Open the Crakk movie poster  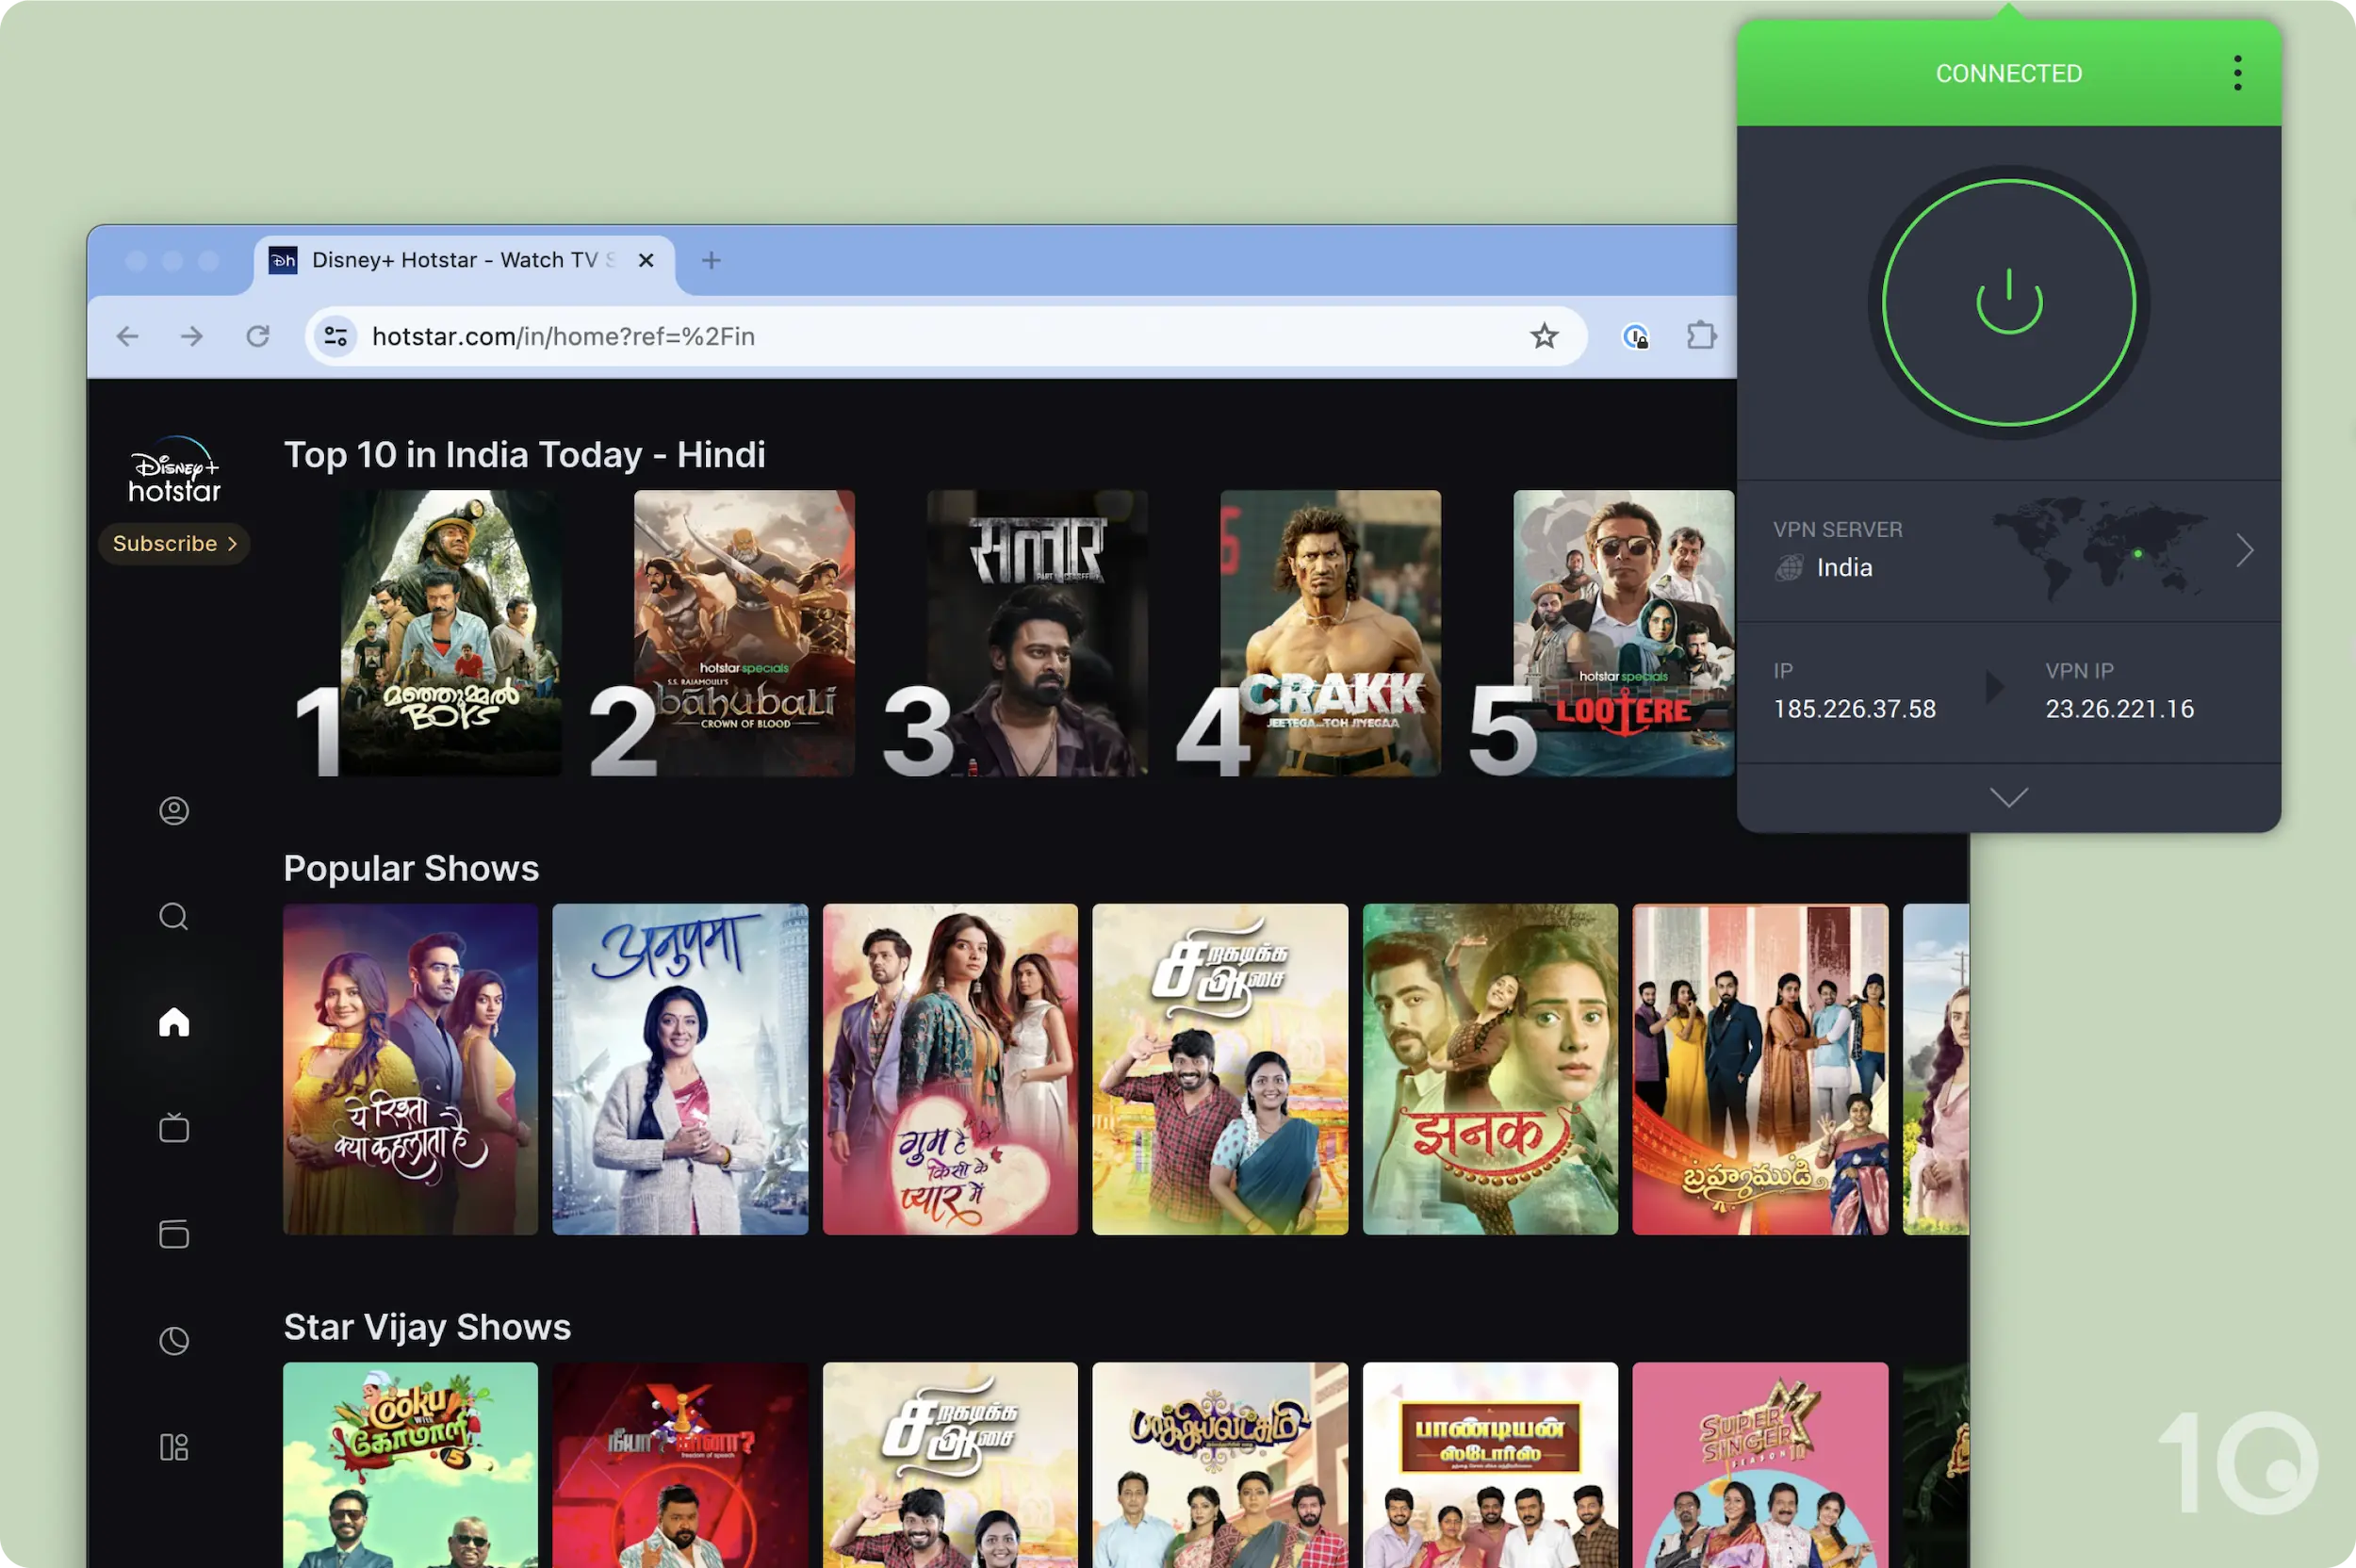click(1330, 633)
